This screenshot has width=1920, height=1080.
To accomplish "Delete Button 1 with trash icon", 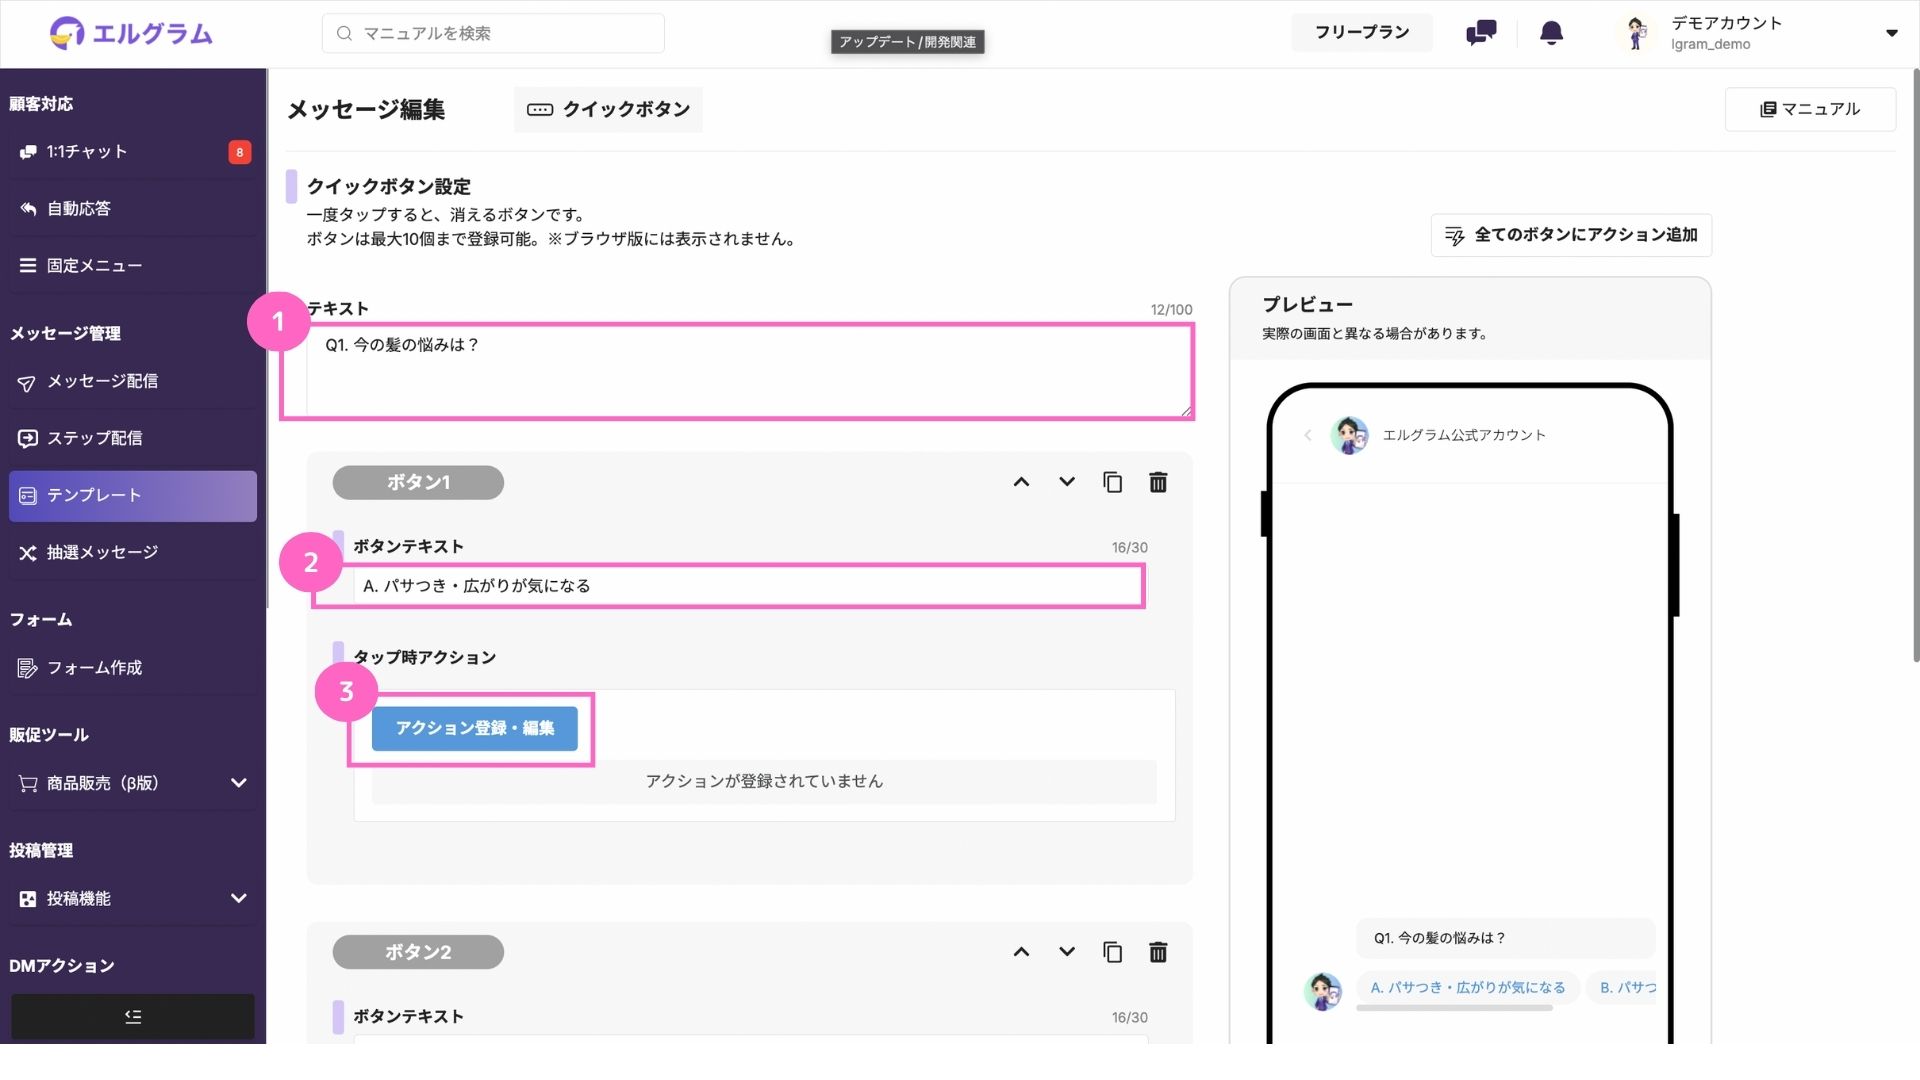I will 1158,483.
